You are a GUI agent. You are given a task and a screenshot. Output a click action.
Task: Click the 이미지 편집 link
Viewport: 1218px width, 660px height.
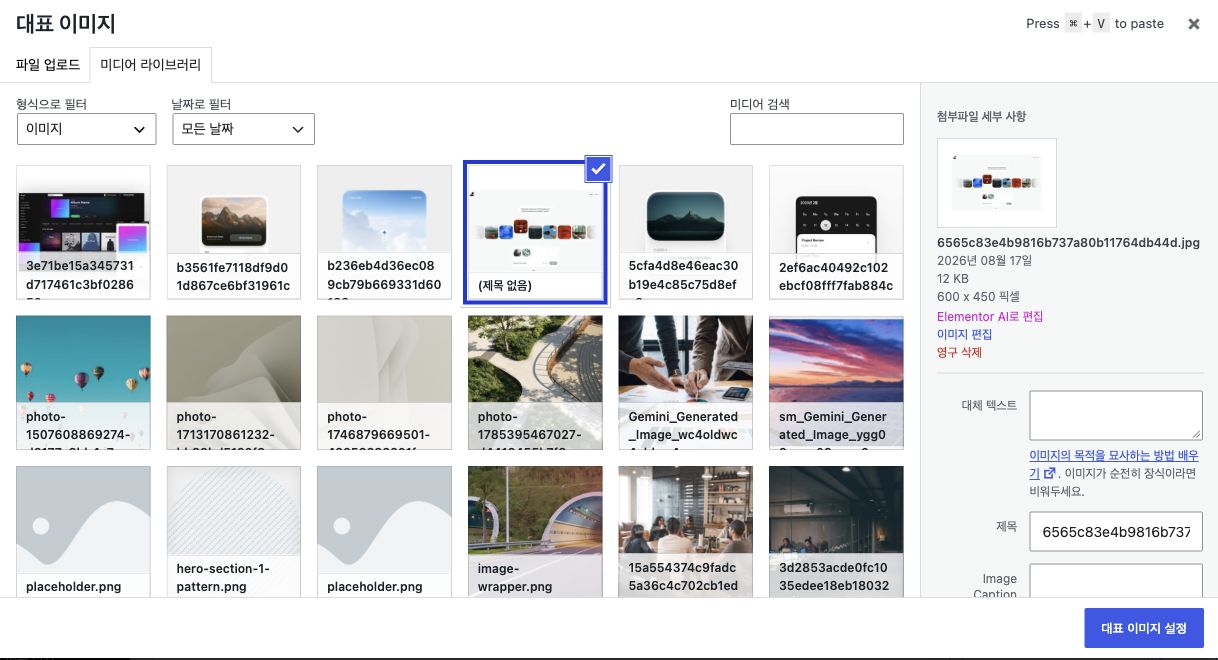965,334
